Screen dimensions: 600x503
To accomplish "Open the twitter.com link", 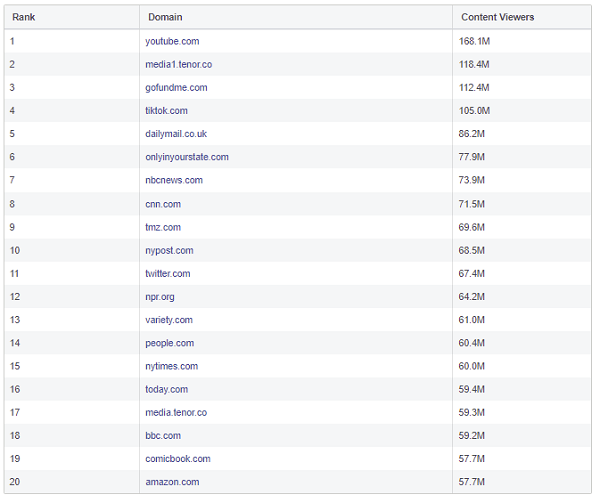I will (x=167, y=273).
